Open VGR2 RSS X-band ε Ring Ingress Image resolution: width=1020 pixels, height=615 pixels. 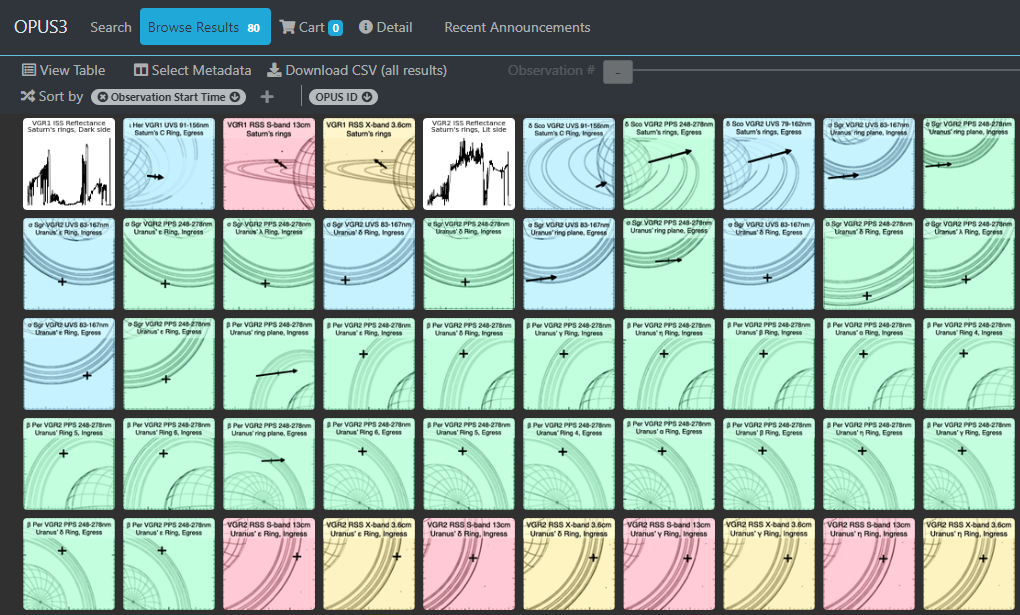tap(369, 564)
